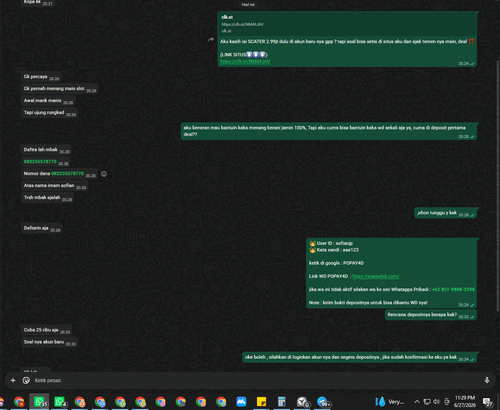The width and height of the screenshot is (500, 410).
Task: Tap the +62 851 WhatsApp Pribadi number
Action: [x=453, y=289]
